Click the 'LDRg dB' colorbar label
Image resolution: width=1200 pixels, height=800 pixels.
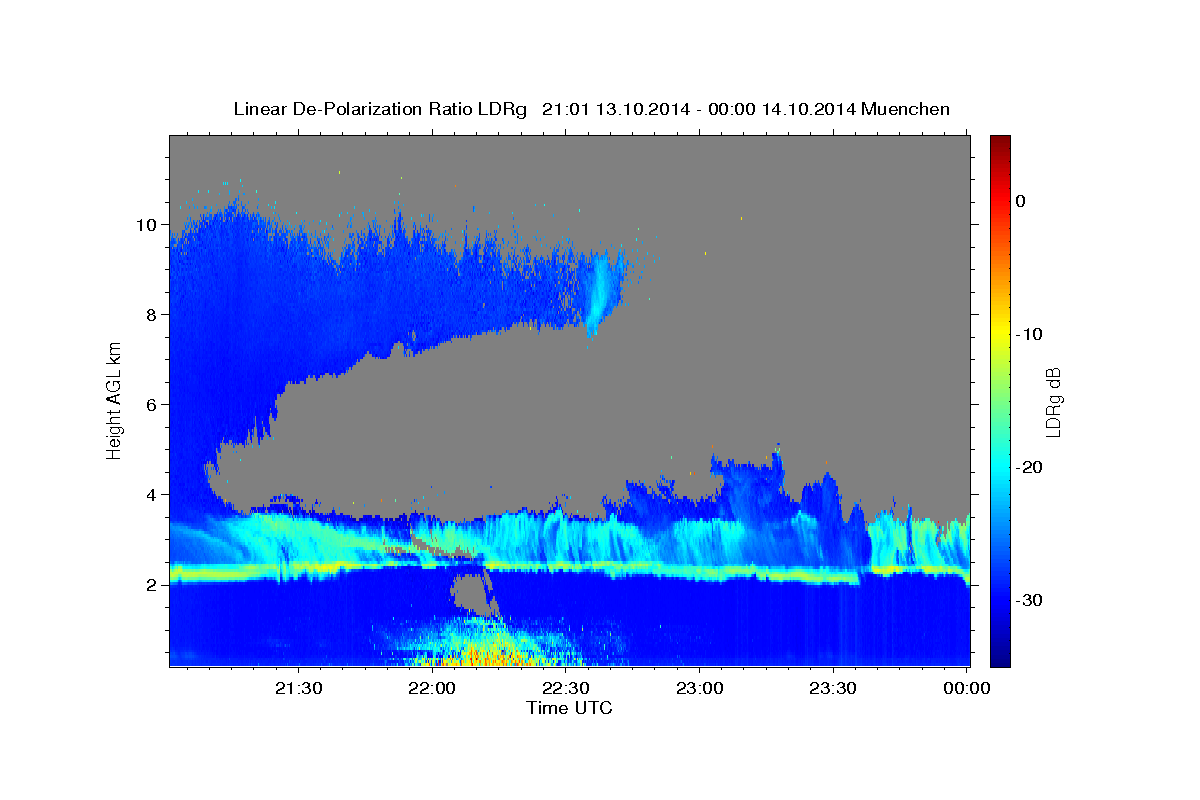1052,402
